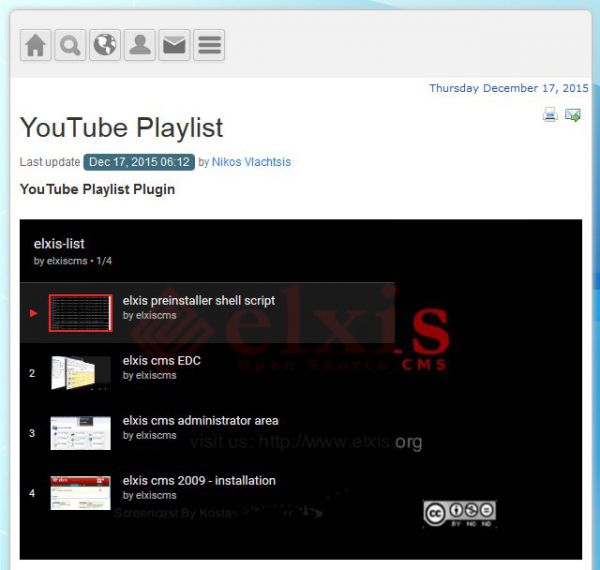Play elxis cms administrator area thumbnail
Viewport: 600px width, 570px height.
[x=81, y=433]
